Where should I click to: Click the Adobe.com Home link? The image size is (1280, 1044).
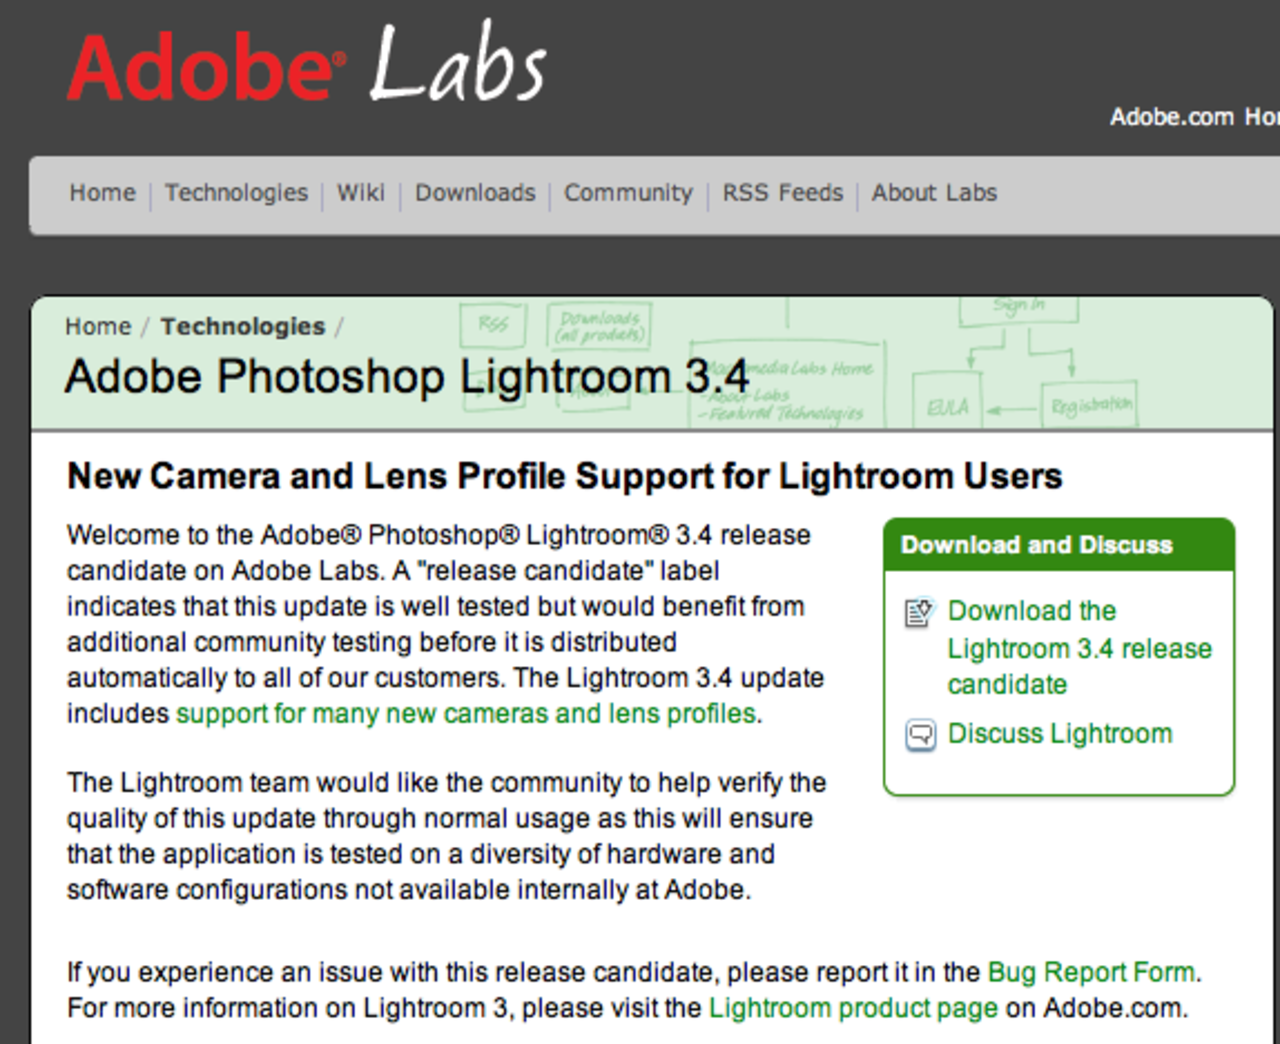point(1192,117)
